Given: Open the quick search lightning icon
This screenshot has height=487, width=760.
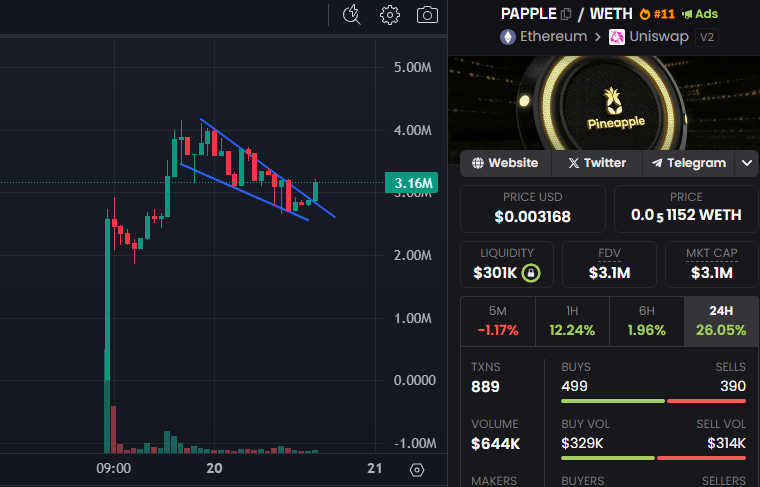Looking at the screenshot, I should coord(351,15).
